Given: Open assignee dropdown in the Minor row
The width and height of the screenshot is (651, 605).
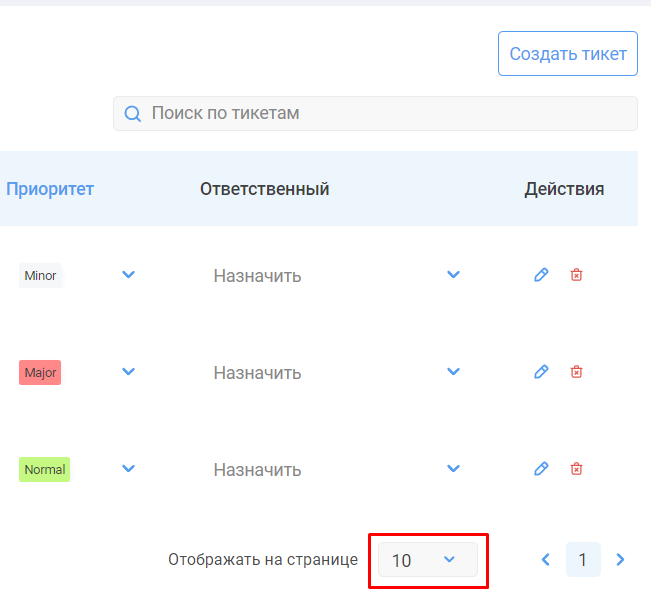Looking at the screenshot, I should (453, 275).
